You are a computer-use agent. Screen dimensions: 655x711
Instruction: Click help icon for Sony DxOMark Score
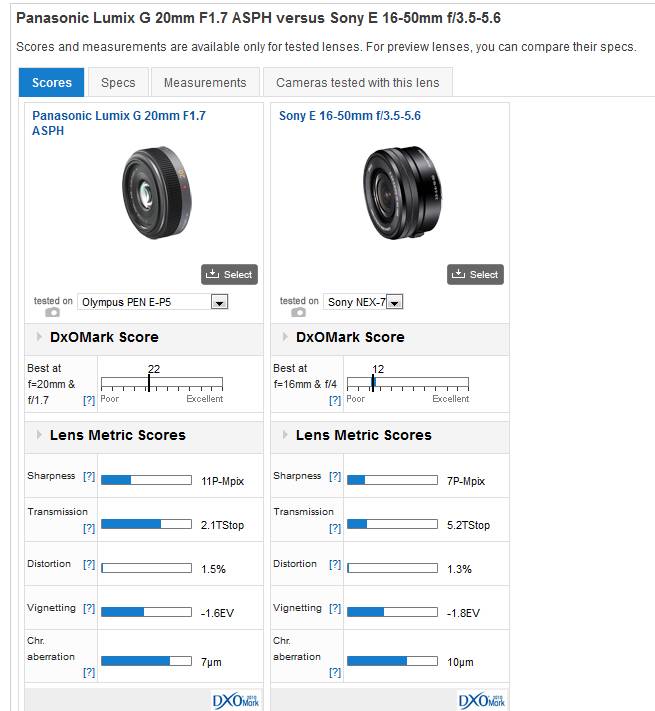335,400
